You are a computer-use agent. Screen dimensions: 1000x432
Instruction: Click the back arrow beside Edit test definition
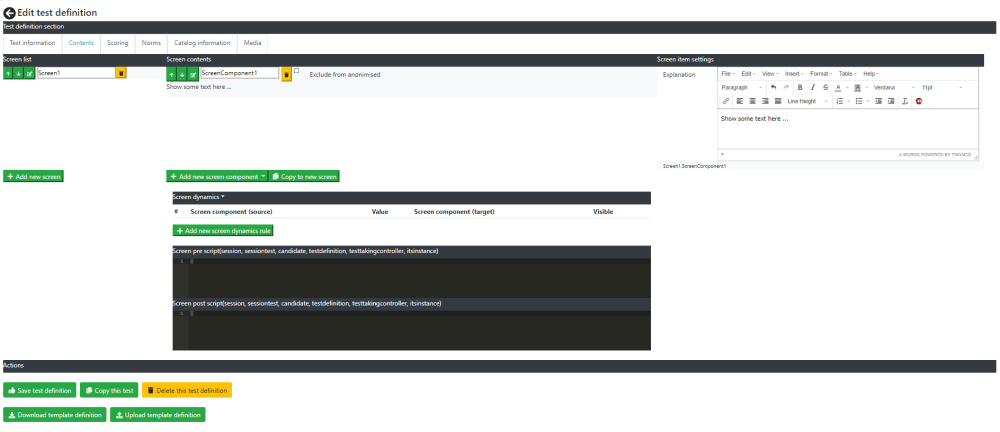(10, 12)
